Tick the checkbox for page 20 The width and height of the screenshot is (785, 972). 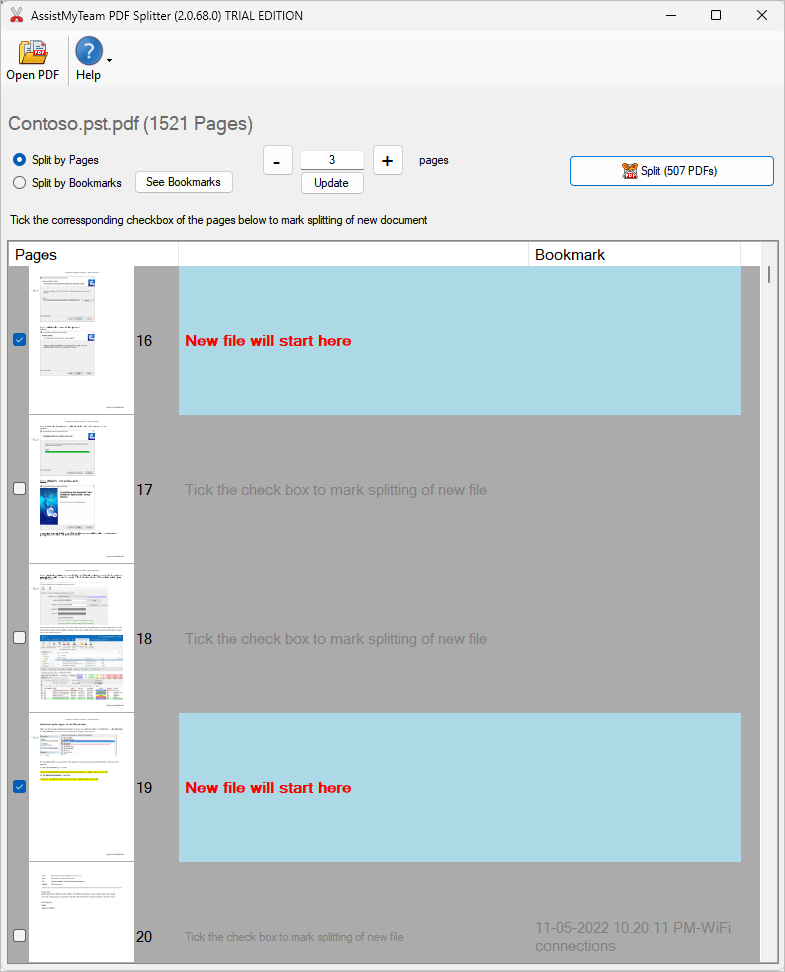[x=19, y=936]
